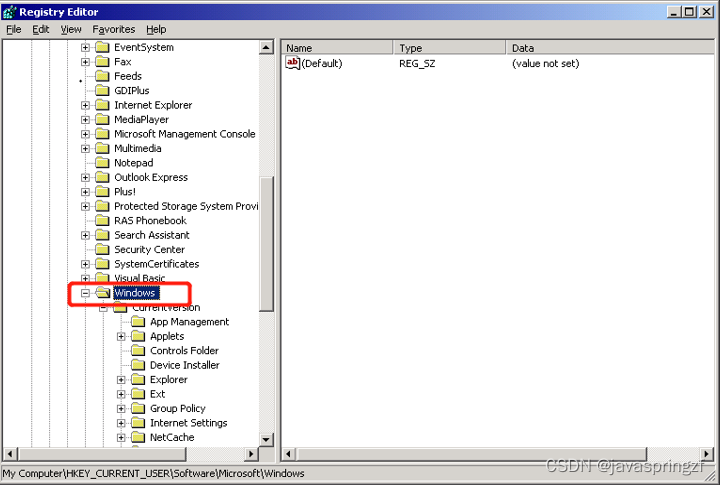Viewport: 720px width, 485px height.
Task: Click tree pane scroll down arrow
Action: click(266, 440)
